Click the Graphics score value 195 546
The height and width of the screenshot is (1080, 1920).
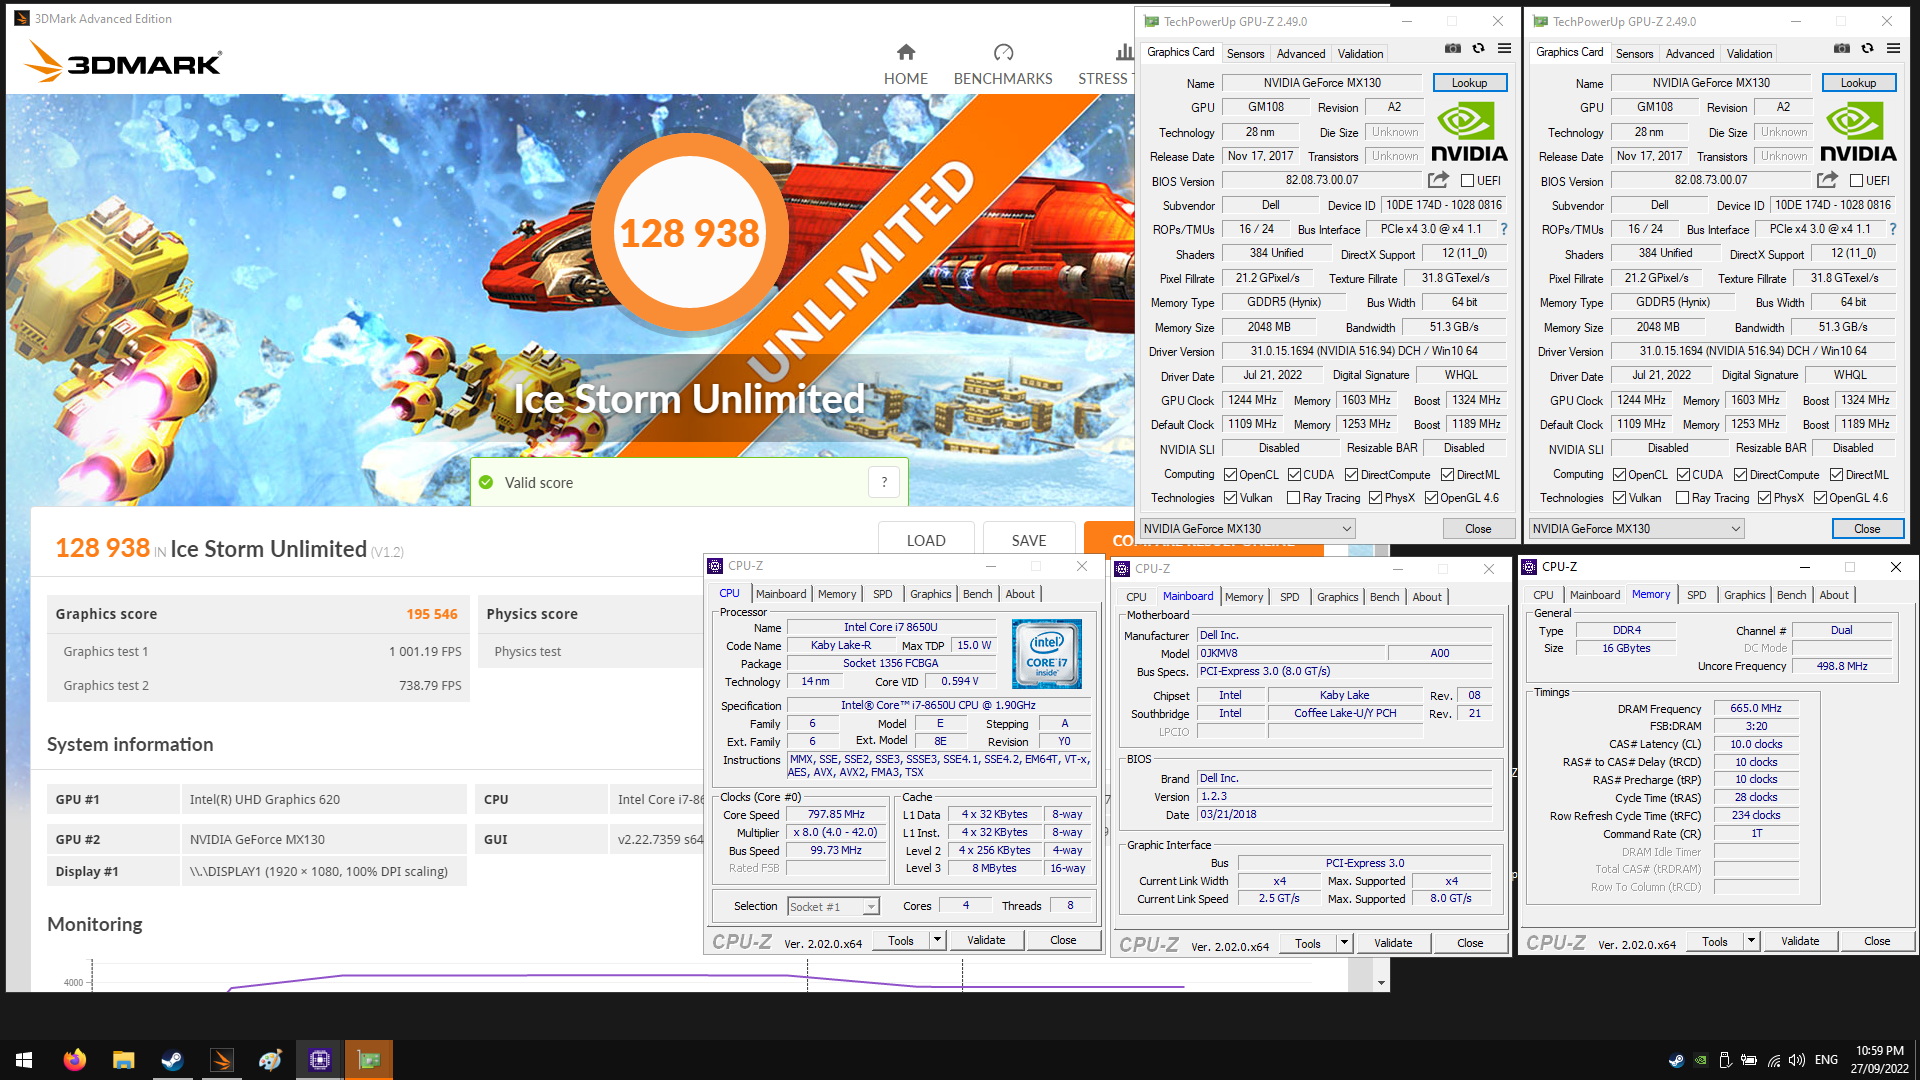pyautogui.click(x=432, y=614)
